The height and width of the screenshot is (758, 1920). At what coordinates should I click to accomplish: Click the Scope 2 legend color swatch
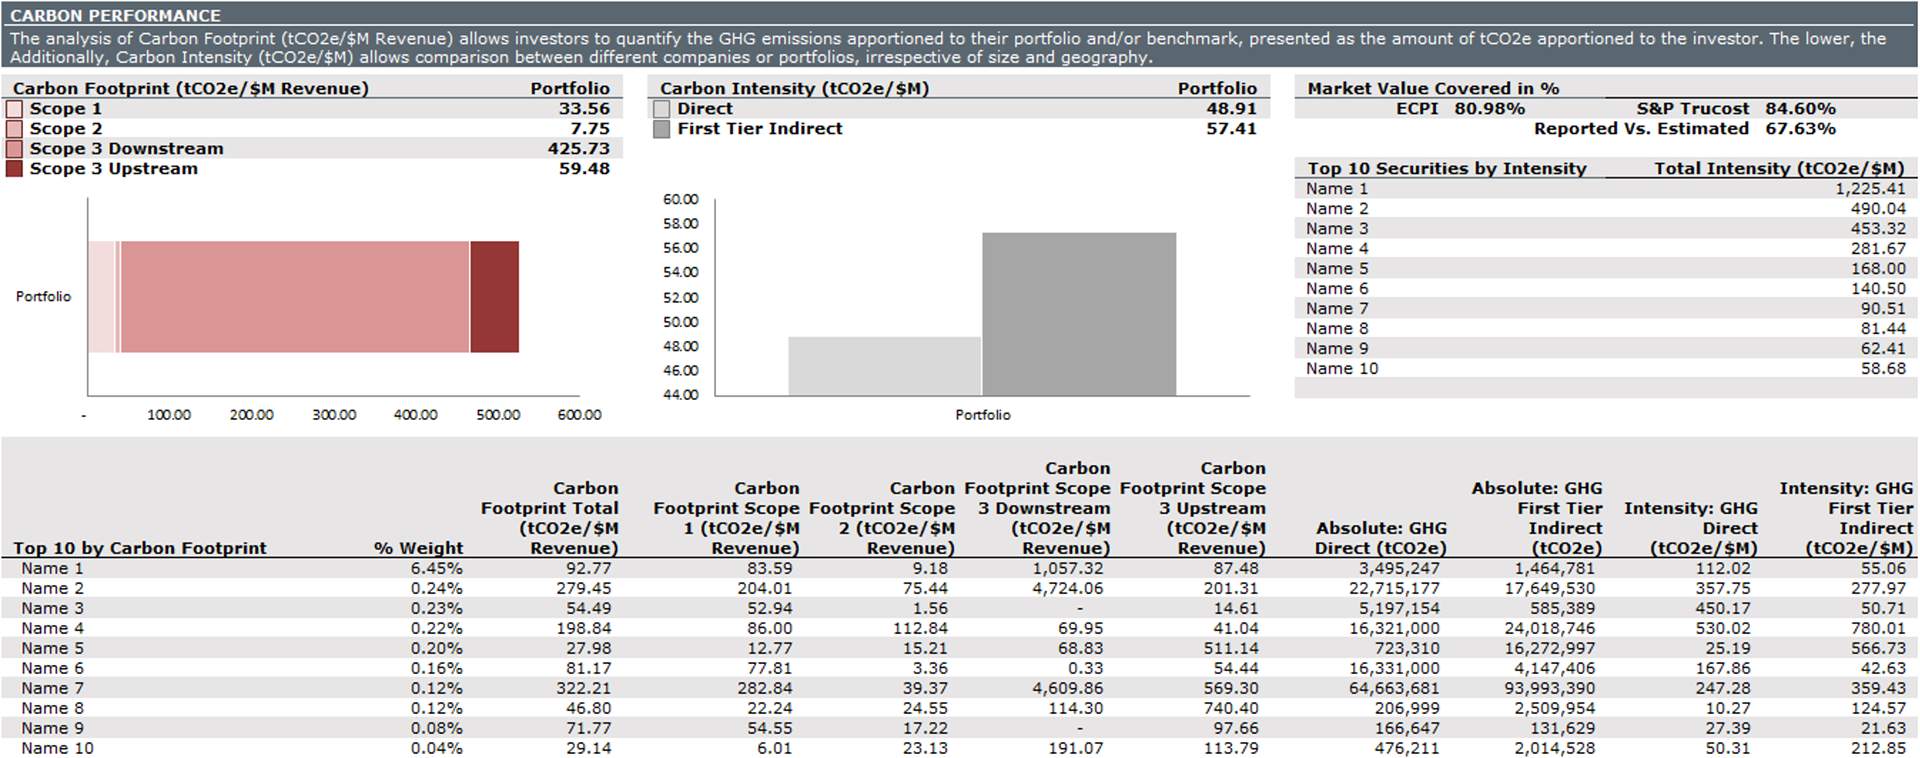pos(14,129)
